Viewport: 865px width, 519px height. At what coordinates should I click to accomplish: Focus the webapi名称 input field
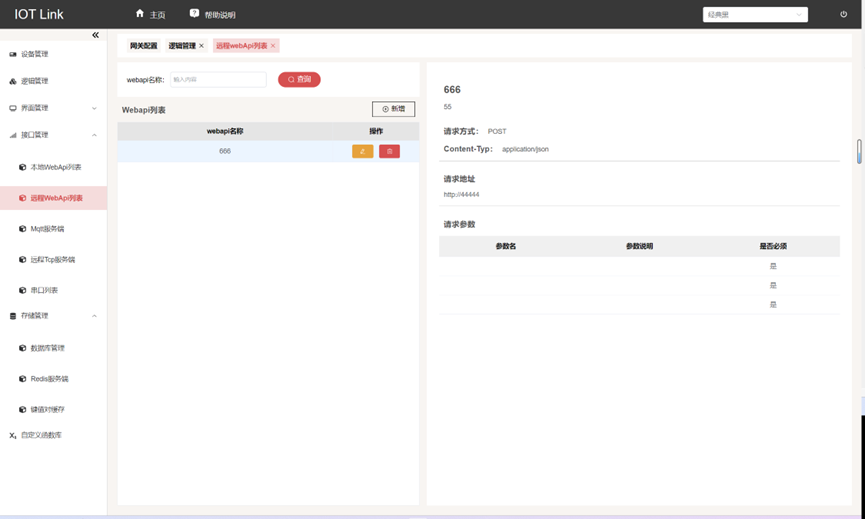tap(218, 79)
